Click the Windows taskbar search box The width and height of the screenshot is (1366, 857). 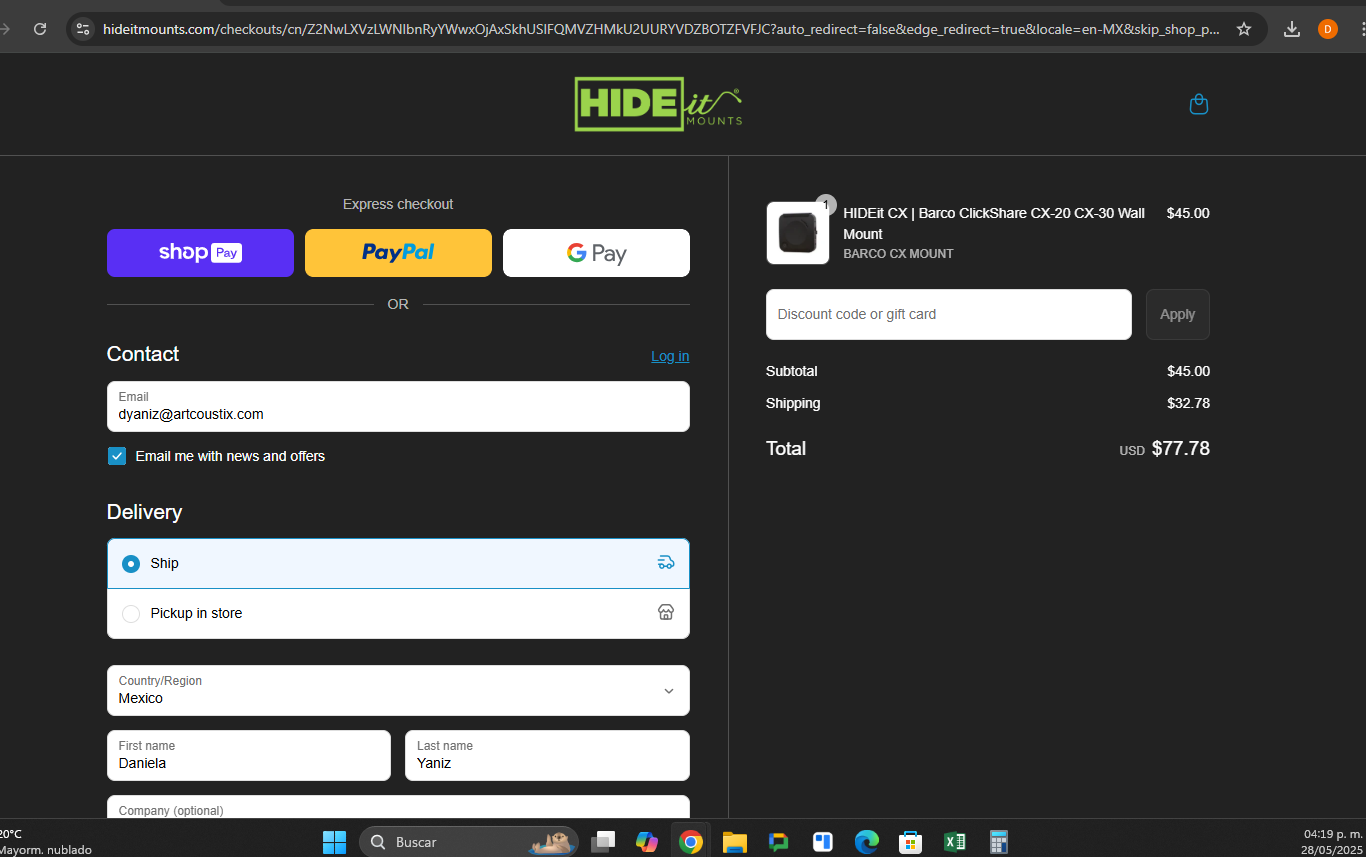[469, 842]
